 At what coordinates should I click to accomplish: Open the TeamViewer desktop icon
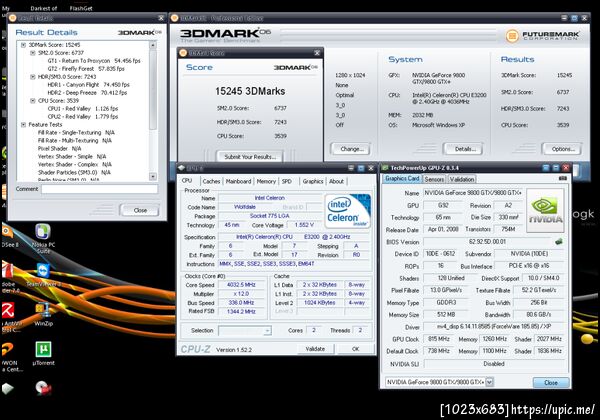tap(43, 275)
